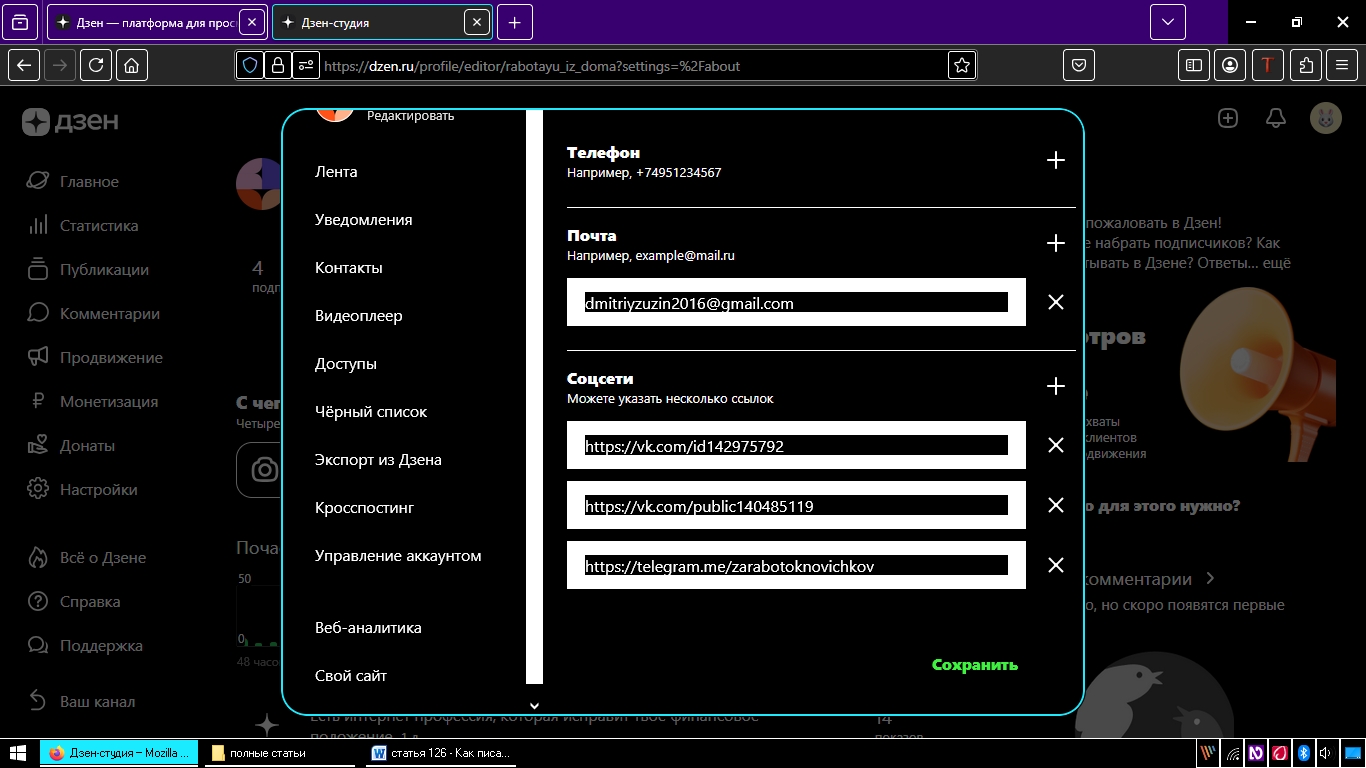Image resolution: width=1366 pixels, height=768 pixels.
Task: Create new publication with plus icon
Action: pos(1228,118)
